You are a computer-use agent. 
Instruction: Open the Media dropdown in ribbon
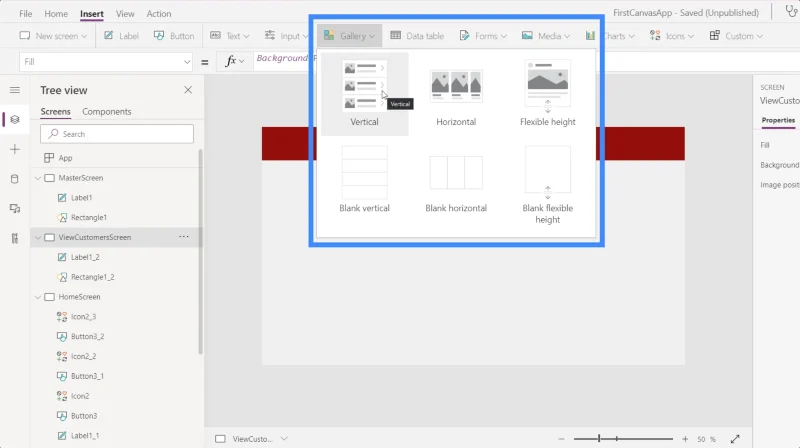point(546,36)
